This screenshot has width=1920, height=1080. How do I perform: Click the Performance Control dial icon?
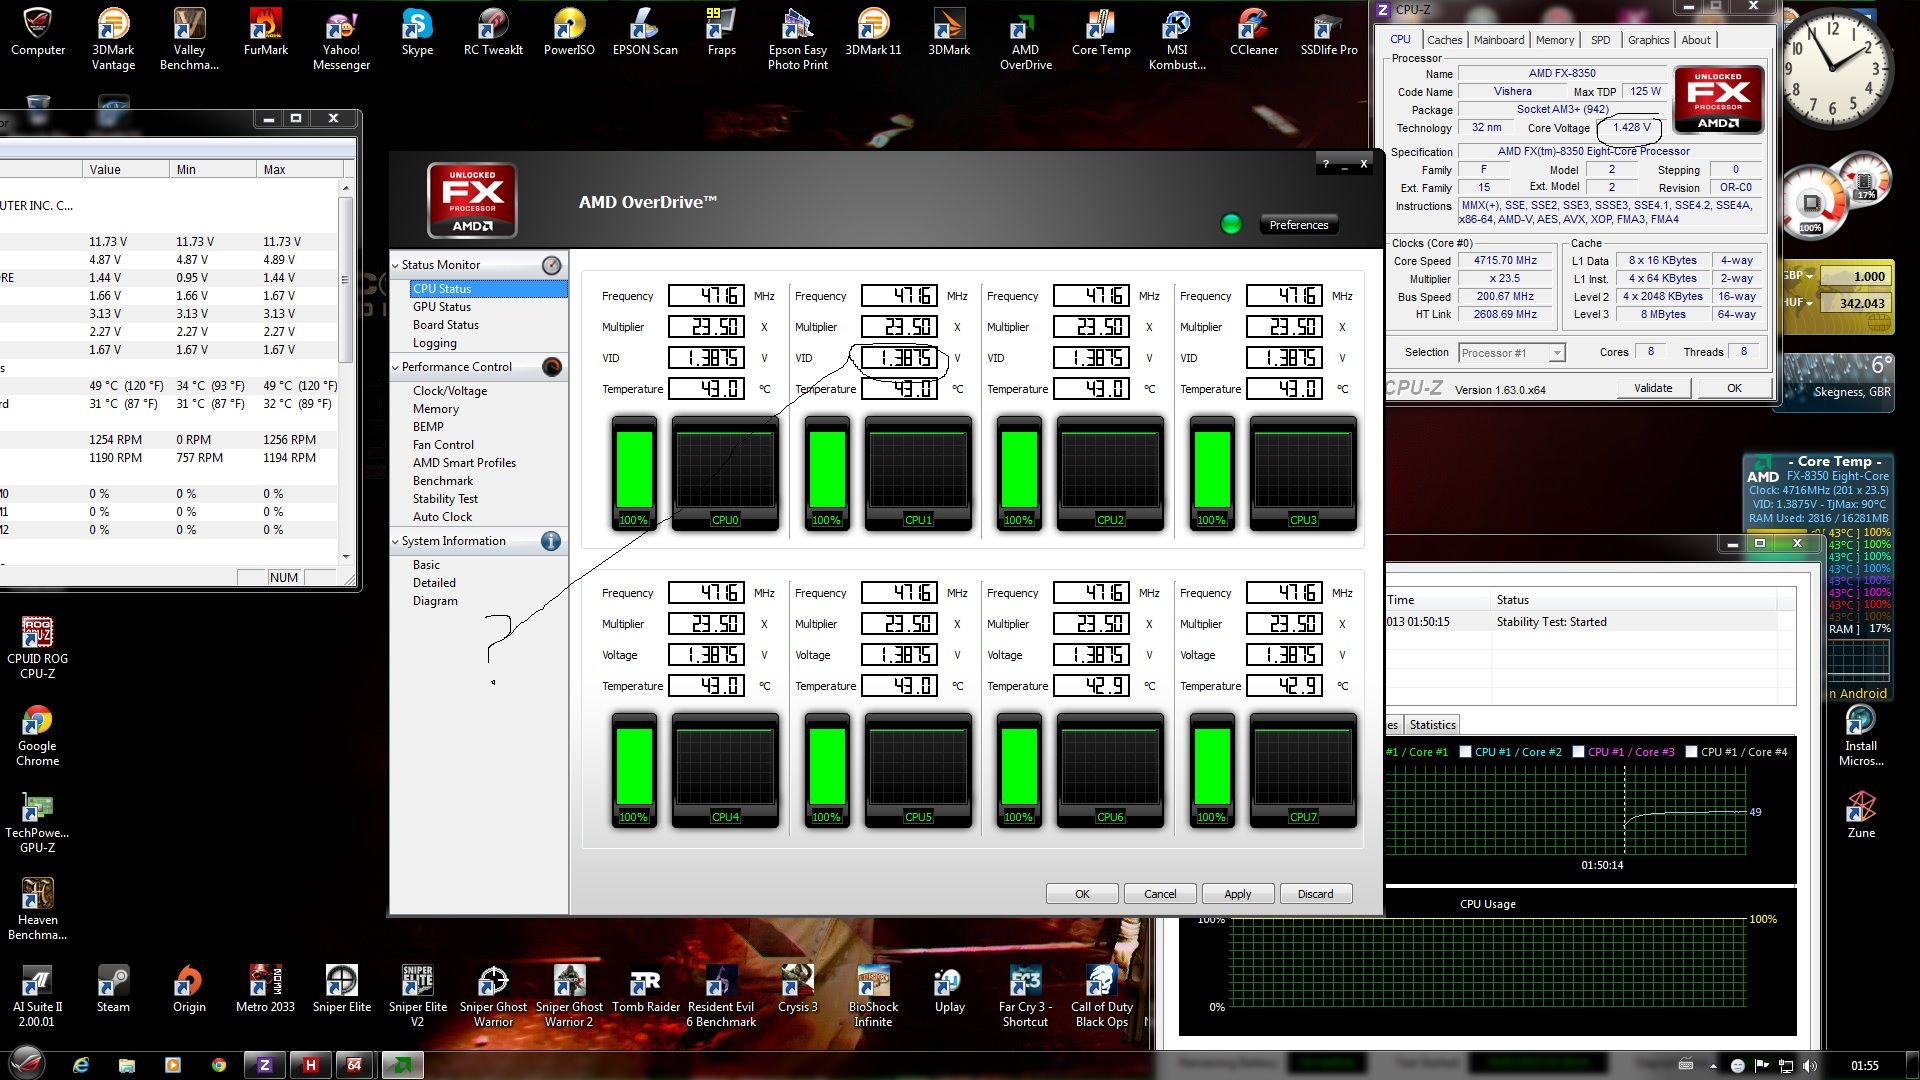[x=552, y=367]
